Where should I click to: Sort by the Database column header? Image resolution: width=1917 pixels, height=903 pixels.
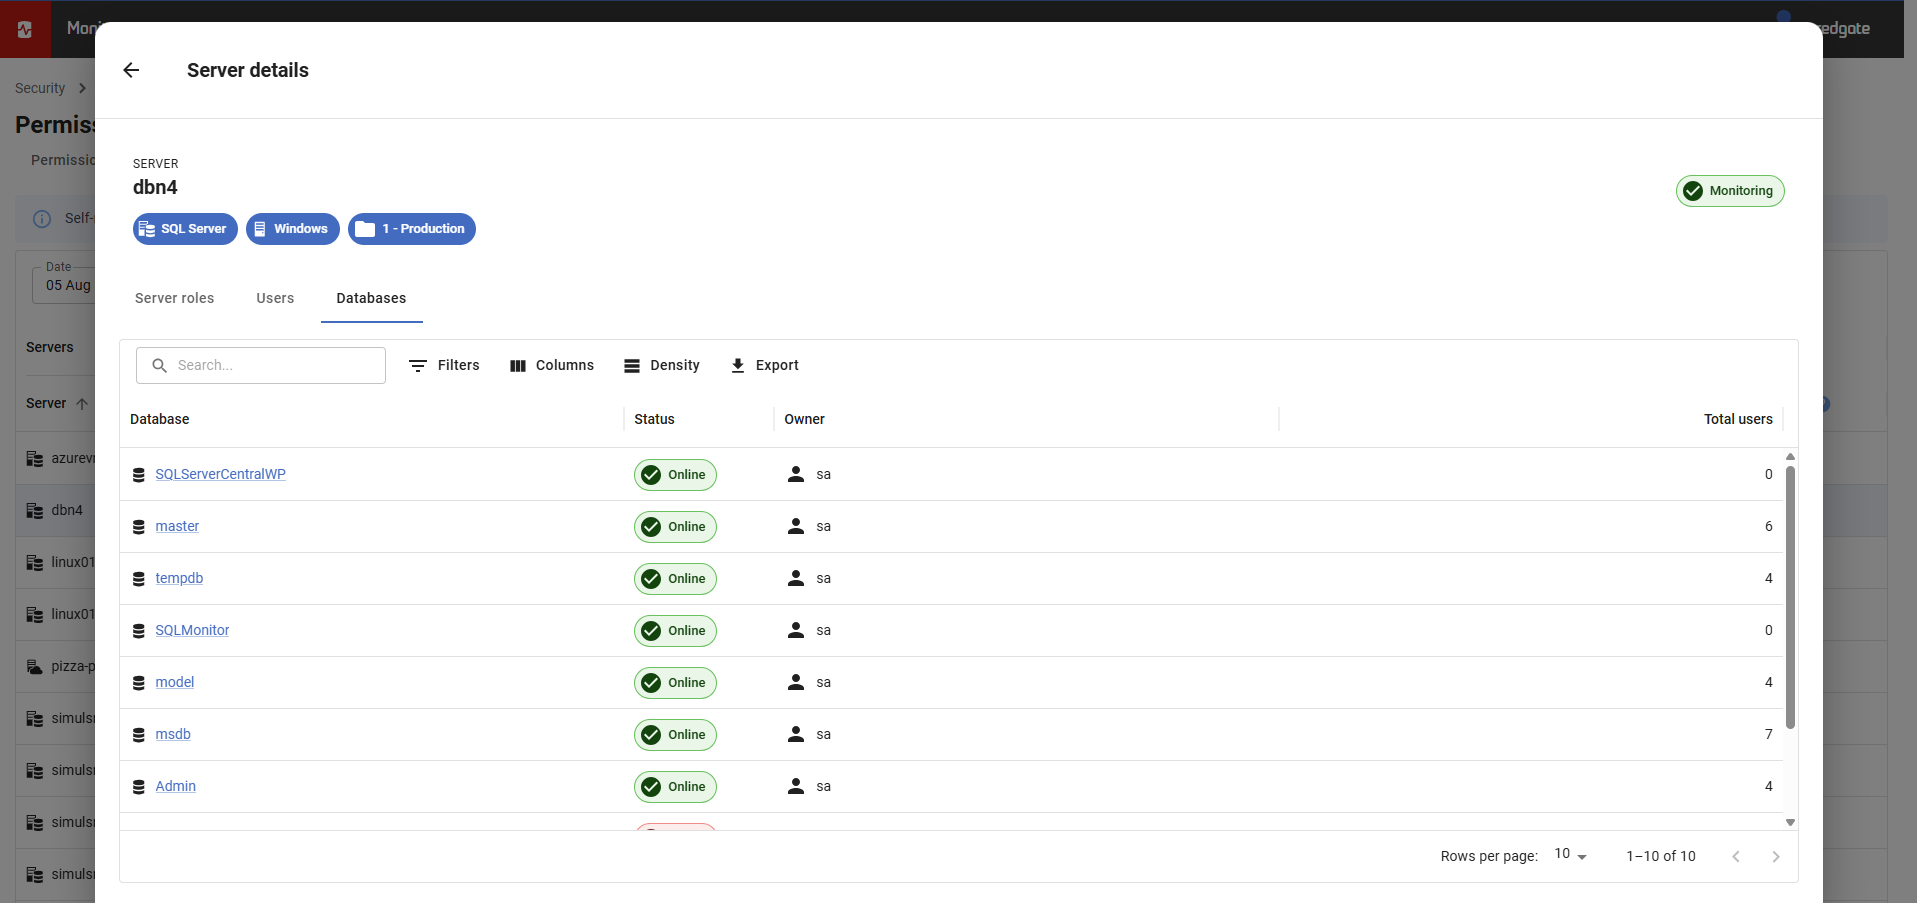point(160,419)
